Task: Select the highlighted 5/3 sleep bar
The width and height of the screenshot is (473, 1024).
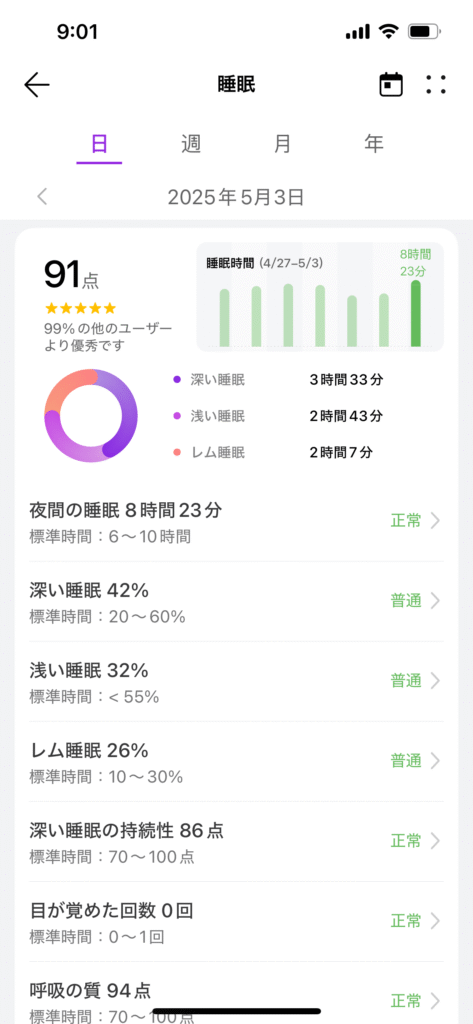Action: tap(416, 314)
